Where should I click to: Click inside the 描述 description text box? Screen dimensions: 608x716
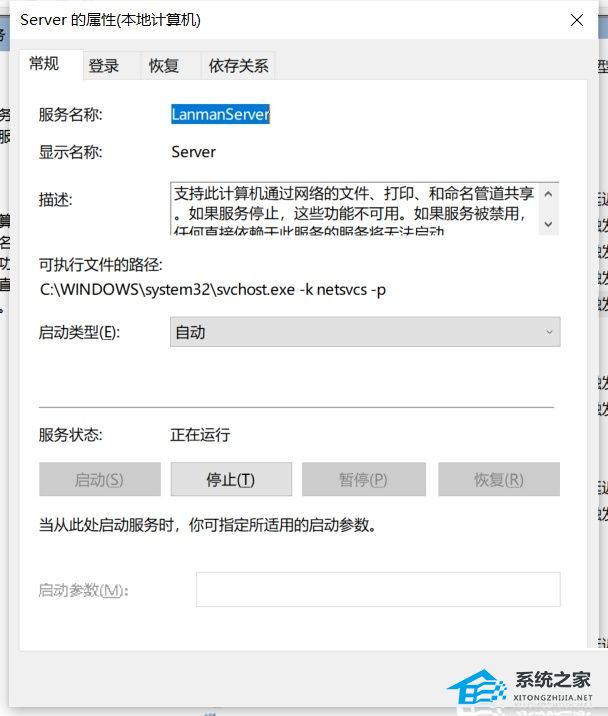[354, 208]
